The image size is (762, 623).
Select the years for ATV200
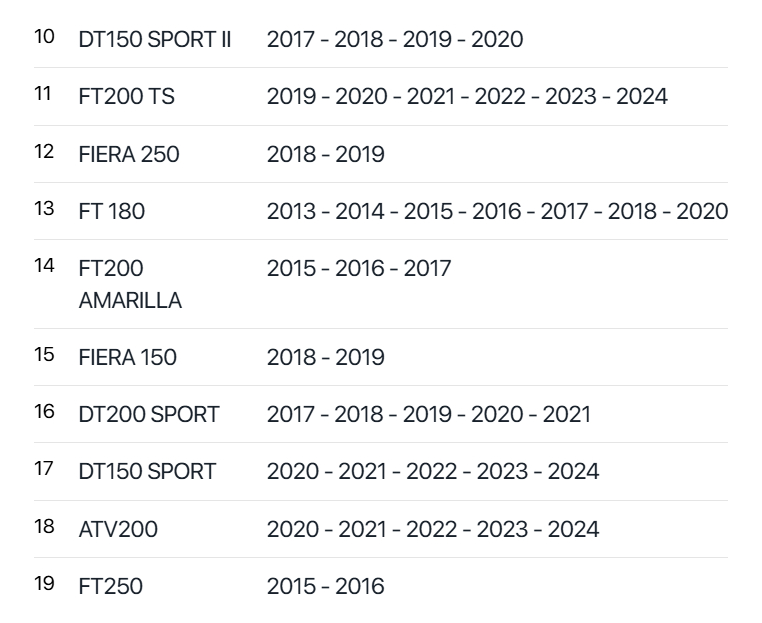point(433,529)
